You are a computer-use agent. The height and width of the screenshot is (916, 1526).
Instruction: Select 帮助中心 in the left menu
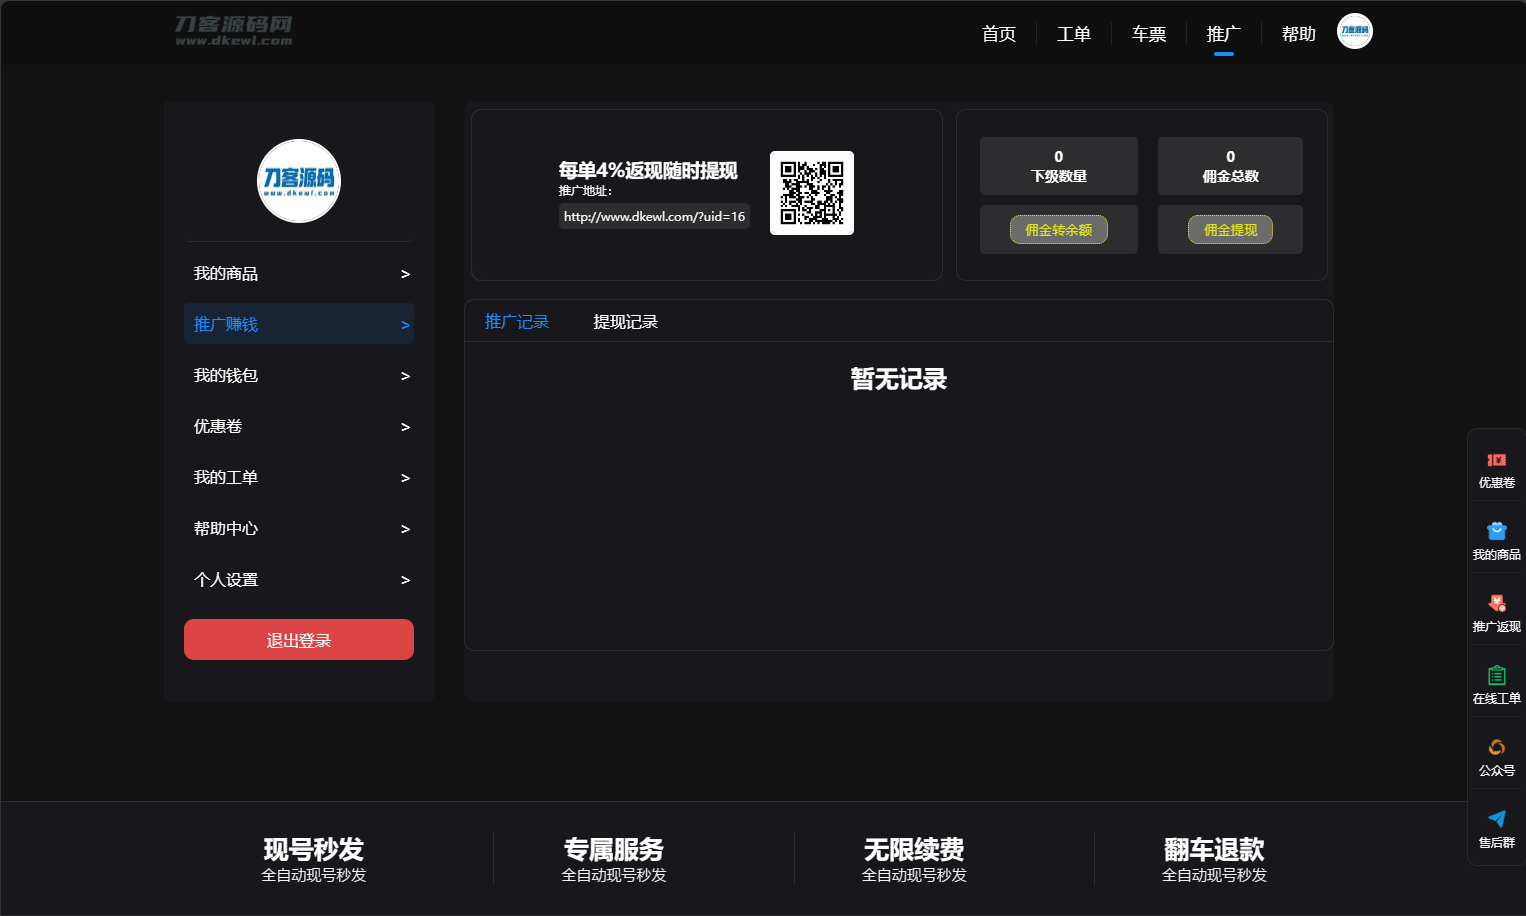tap(225, 528)
